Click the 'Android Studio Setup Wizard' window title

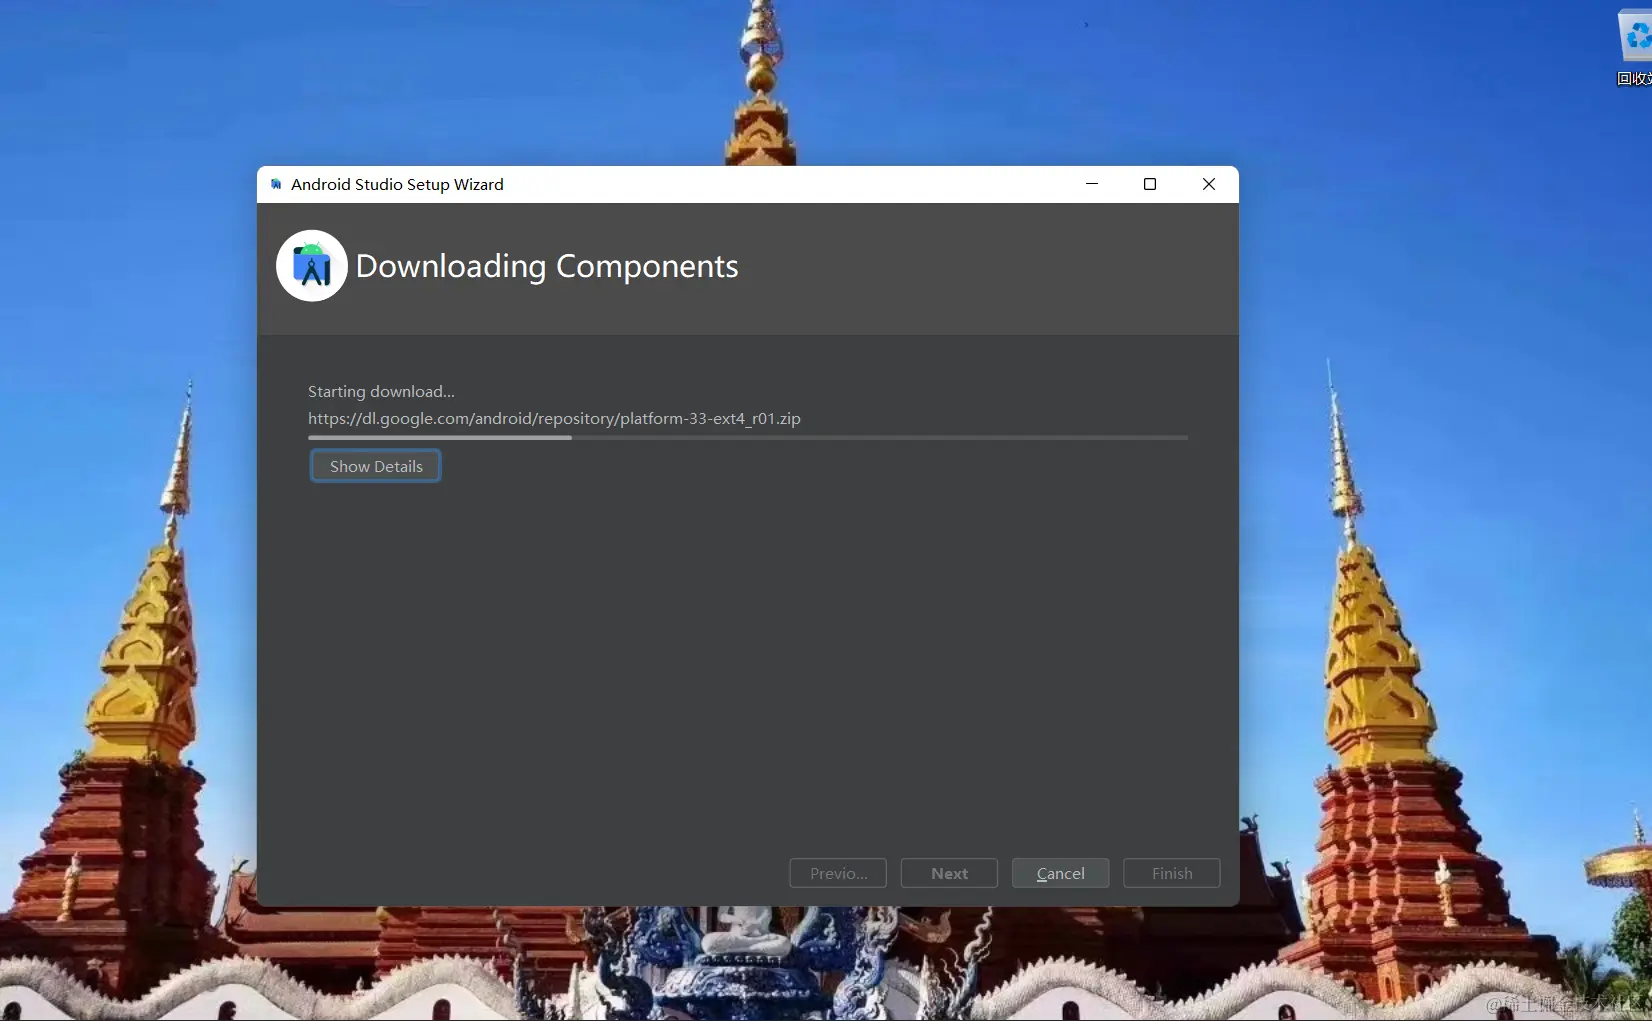[397, 184]
